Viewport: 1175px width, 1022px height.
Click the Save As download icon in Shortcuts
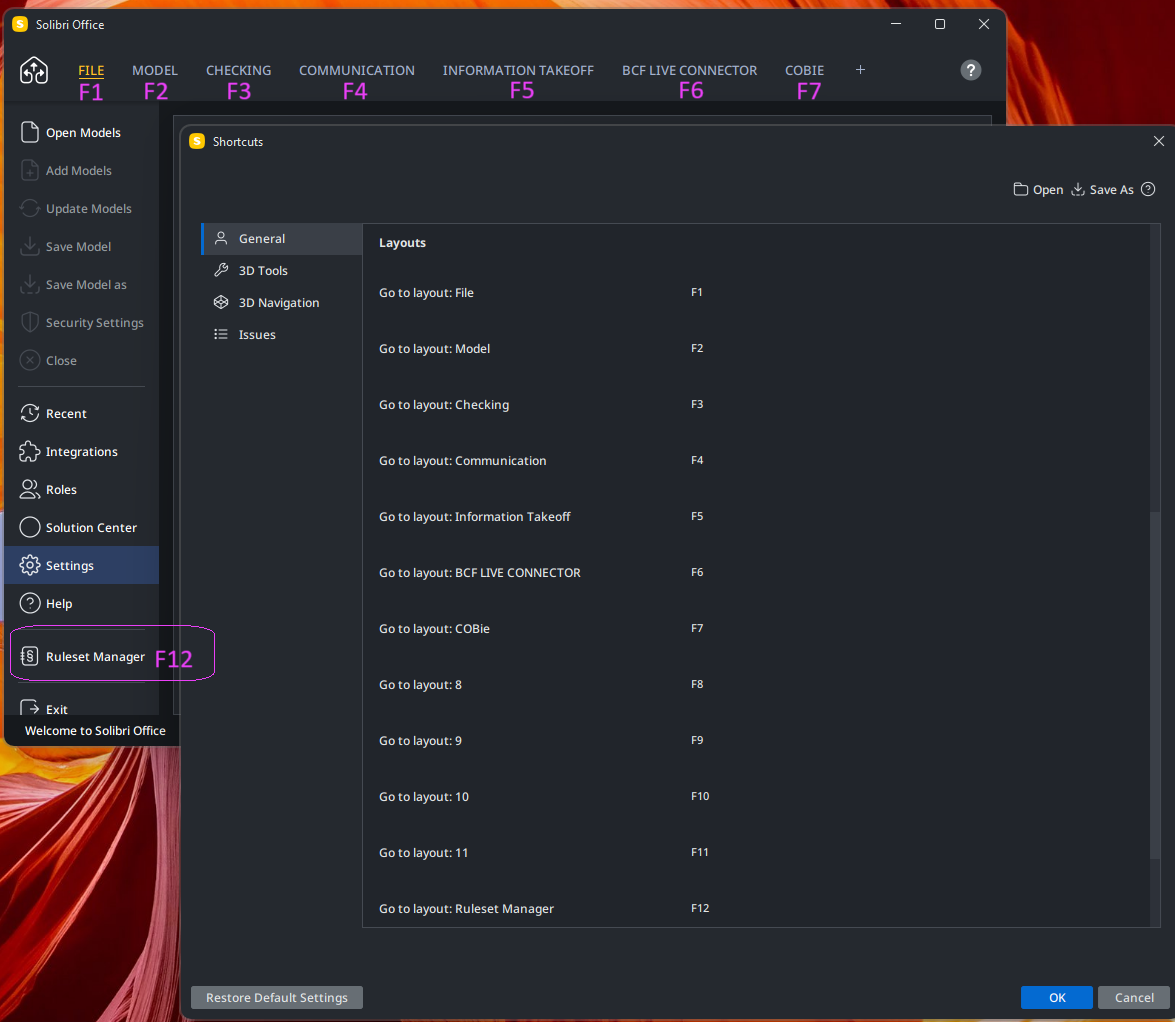tap(1078, 190)
